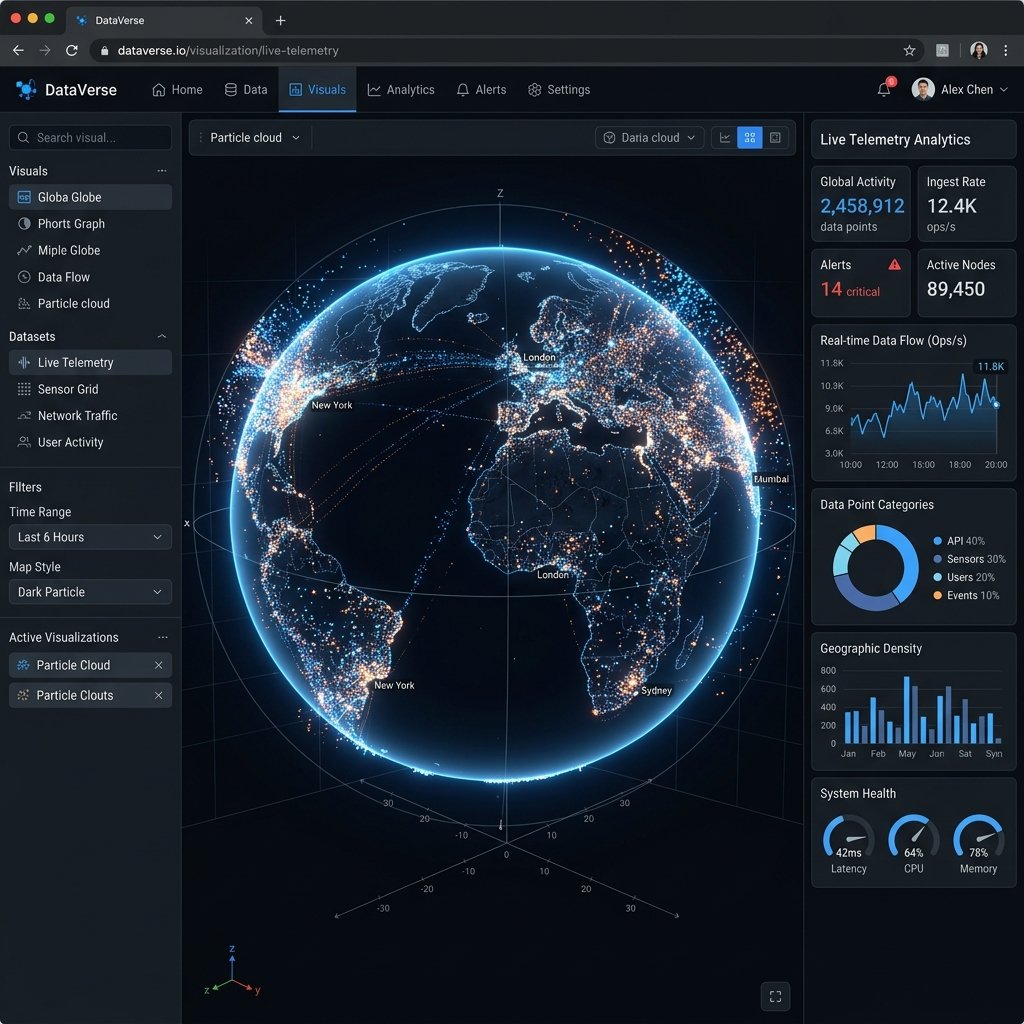Switch to grid view mode
Viewport: 1024px width, 1024px height.
[x=750, y=138]
